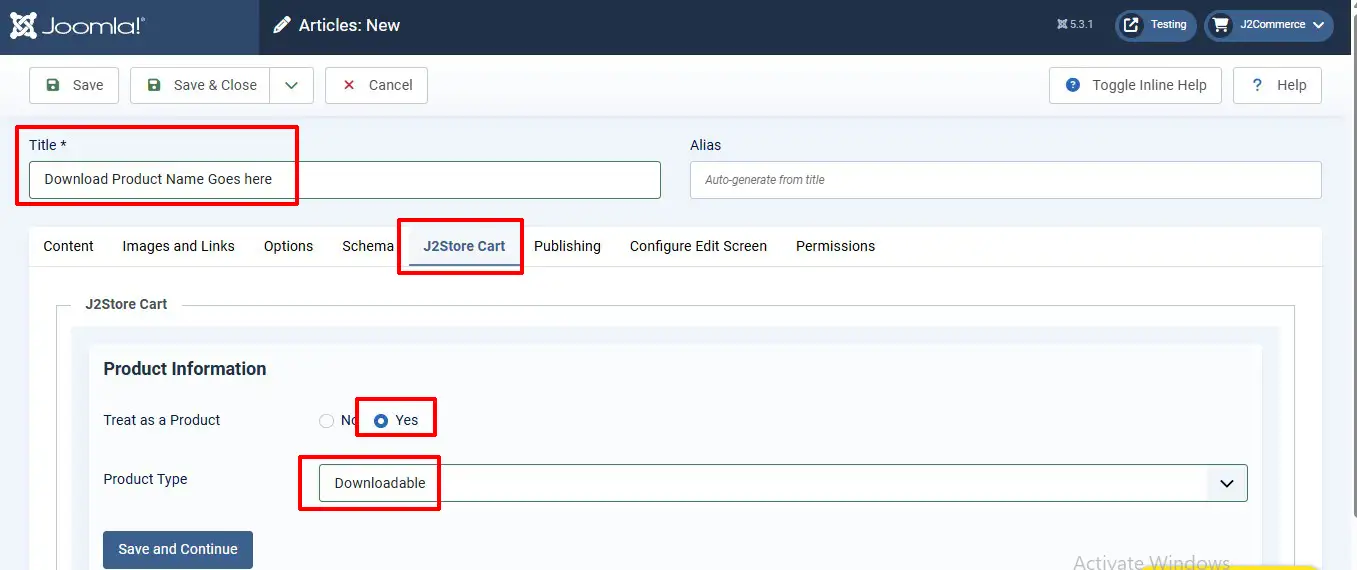Cancel editing the article
Screen dimensions: 1357x570
click(377, 85)
